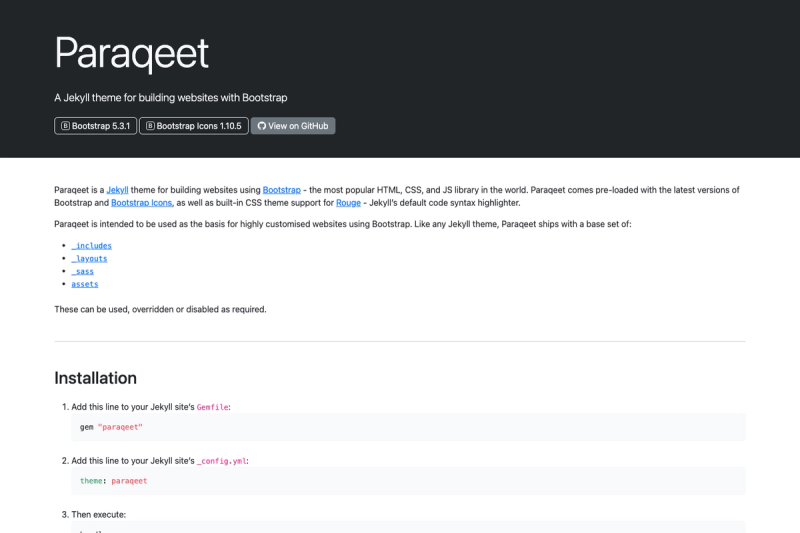The height and width of the screenshot is (533, 800).
Task: Open the _sass directory link
Action: 83,271
